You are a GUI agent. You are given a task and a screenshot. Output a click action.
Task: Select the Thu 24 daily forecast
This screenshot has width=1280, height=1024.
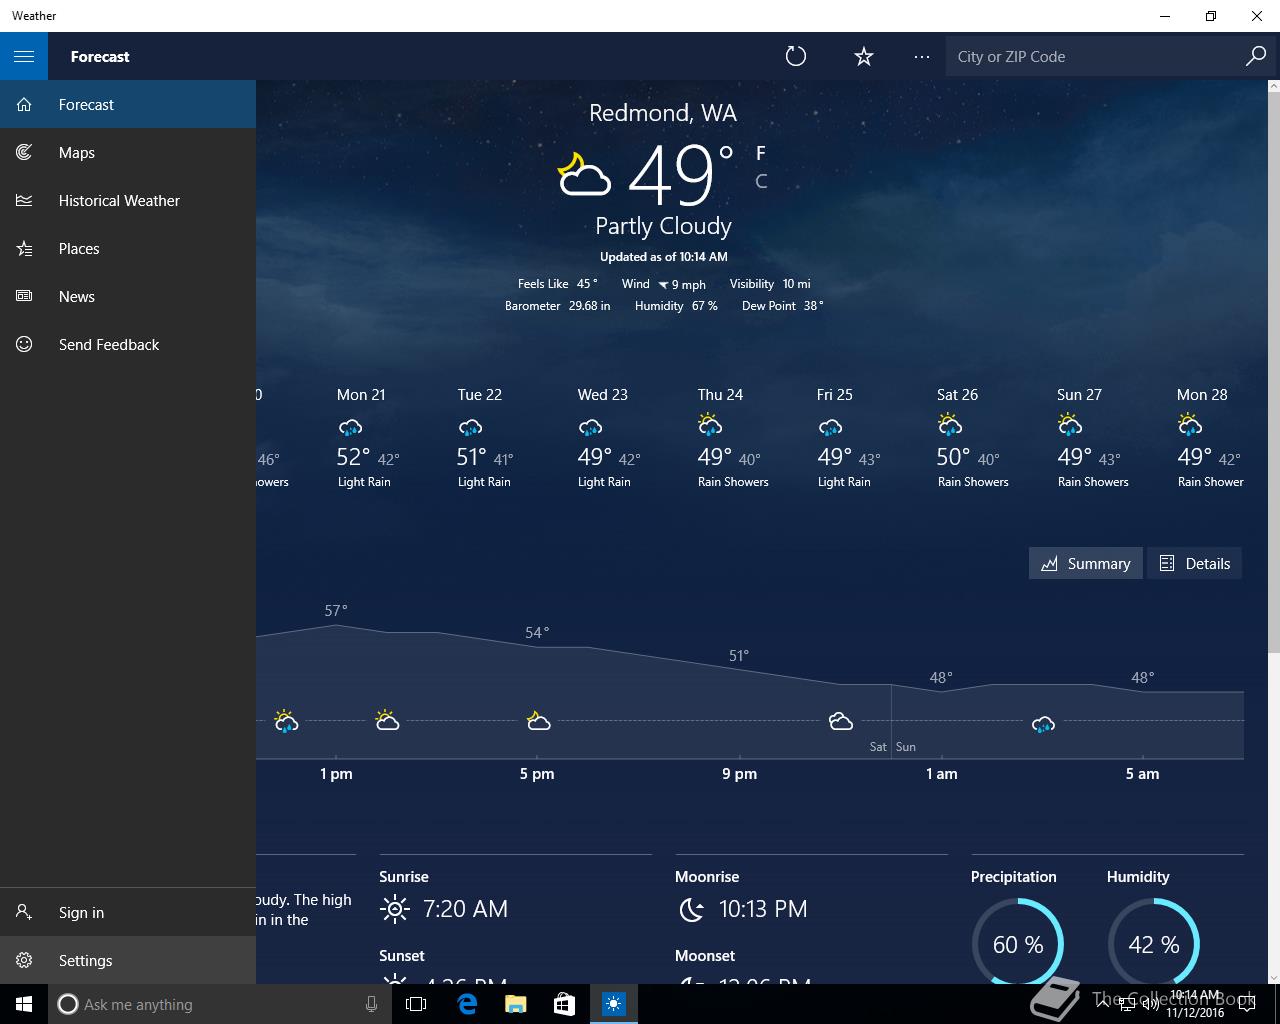[x=732, y=437]
